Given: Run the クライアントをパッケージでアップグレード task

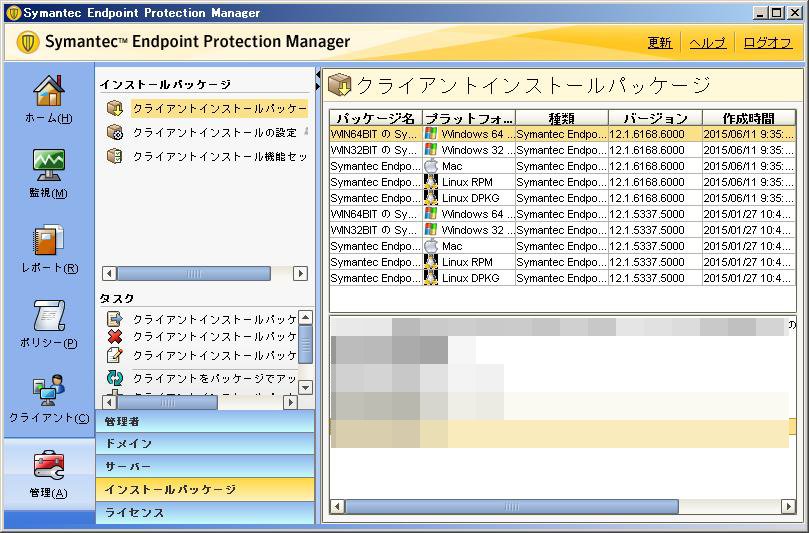Looking at the screenshot, I should pos(215,378).
